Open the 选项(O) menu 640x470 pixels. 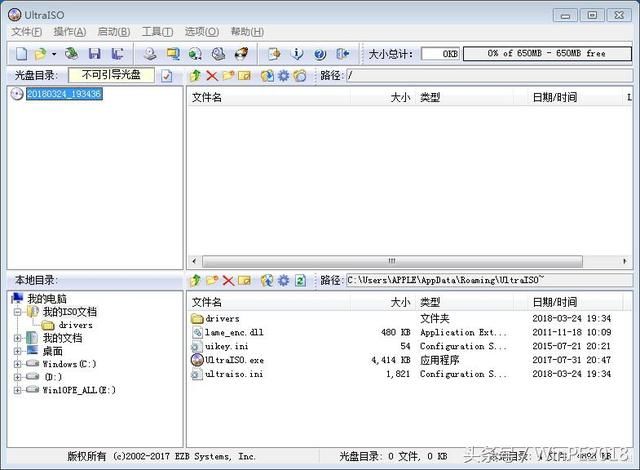pos(202,31)
